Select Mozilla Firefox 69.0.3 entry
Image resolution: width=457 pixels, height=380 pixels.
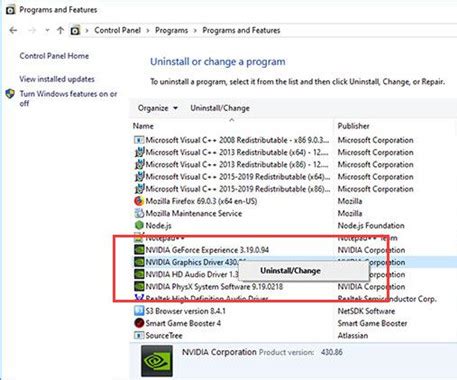201,201
